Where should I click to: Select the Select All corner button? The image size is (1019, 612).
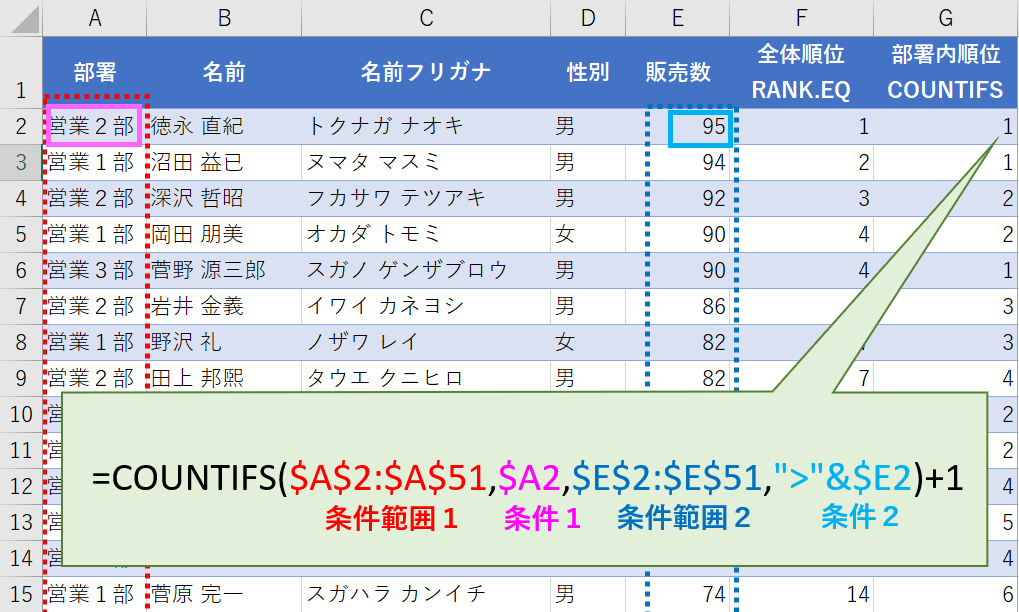pos(19,18)
